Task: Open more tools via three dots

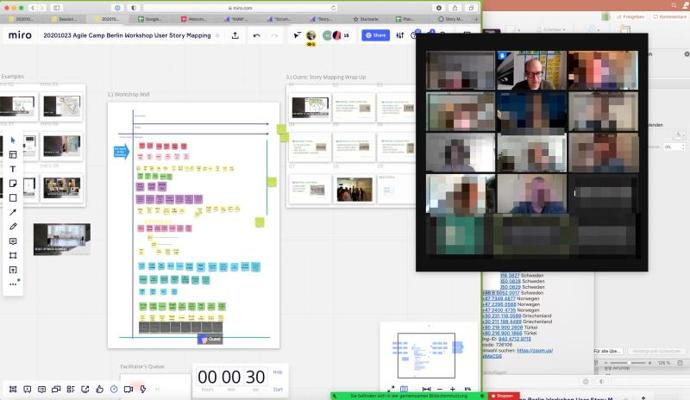Action: click(x=13, y=284)
